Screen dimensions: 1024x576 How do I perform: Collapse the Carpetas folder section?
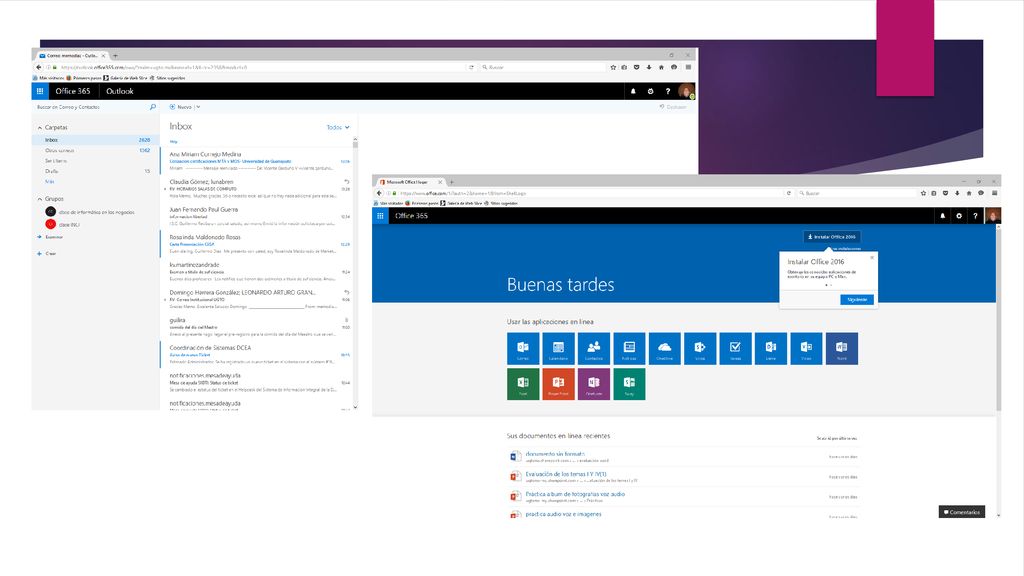point(40,128)
